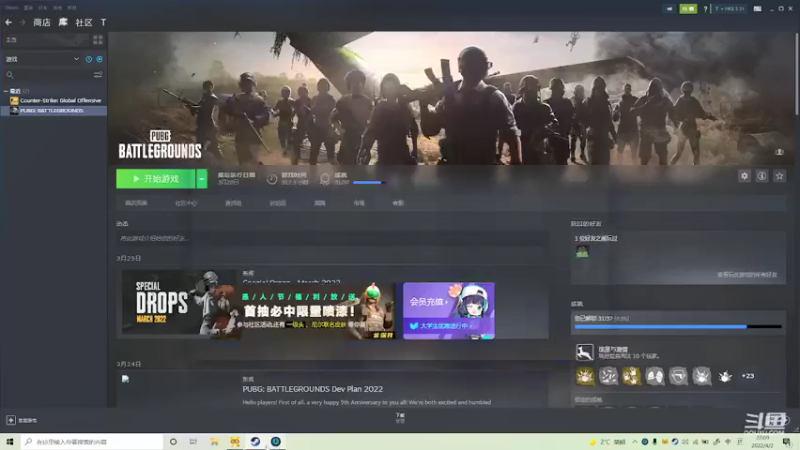Select Counter-Strike: Global Offensive in library

point(55,101)
